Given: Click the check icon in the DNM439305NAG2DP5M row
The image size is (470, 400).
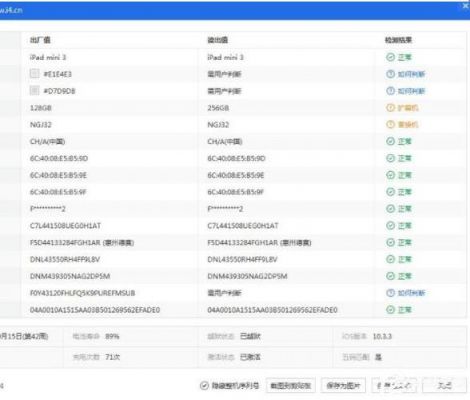Looking at the screenshot, I should point(390,276).
